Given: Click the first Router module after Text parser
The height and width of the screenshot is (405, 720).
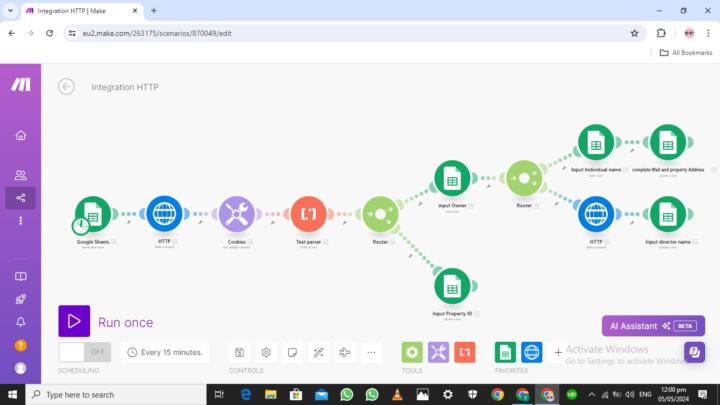Looking at the screenshot, I should tap(380, 214).
